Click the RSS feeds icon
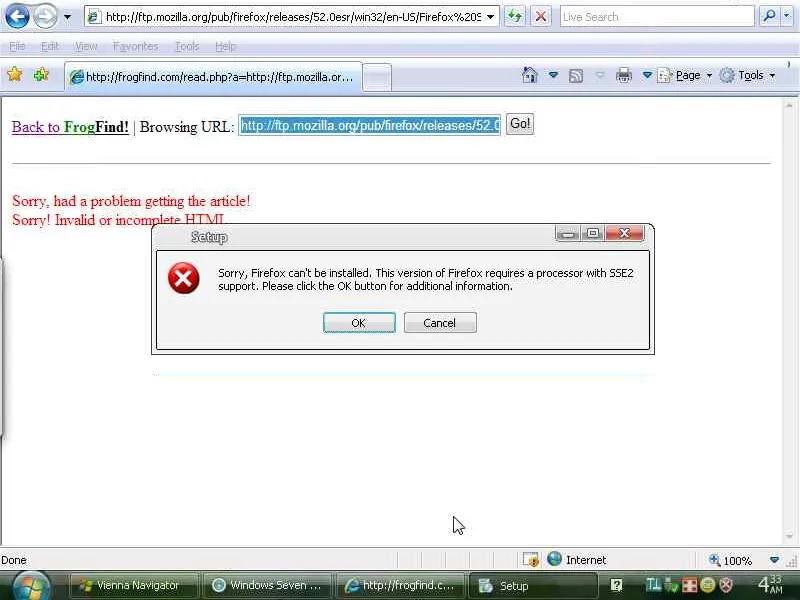Viewport: 800px width, 600px height. pos(576,76)
